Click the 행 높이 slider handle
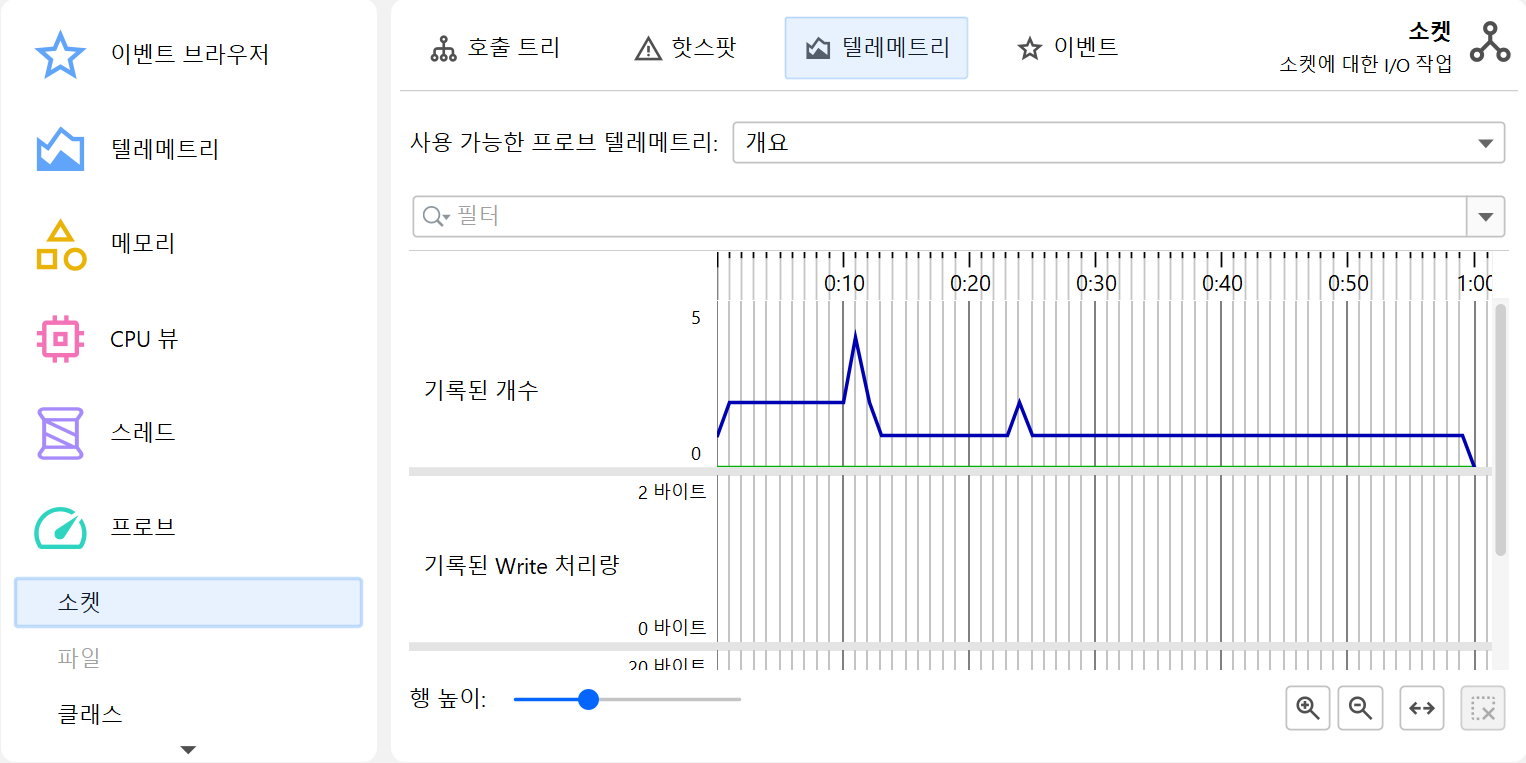The image size is (1526, 763). [588, 700]
